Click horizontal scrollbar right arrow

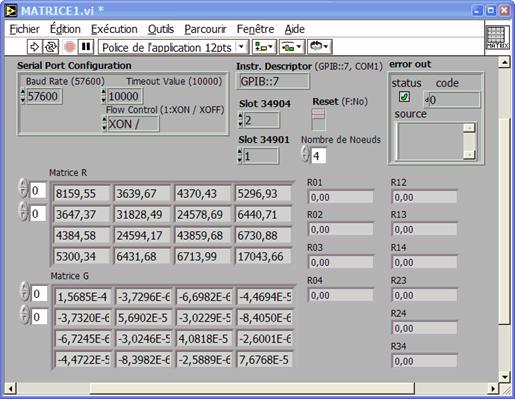click(493, 388)
